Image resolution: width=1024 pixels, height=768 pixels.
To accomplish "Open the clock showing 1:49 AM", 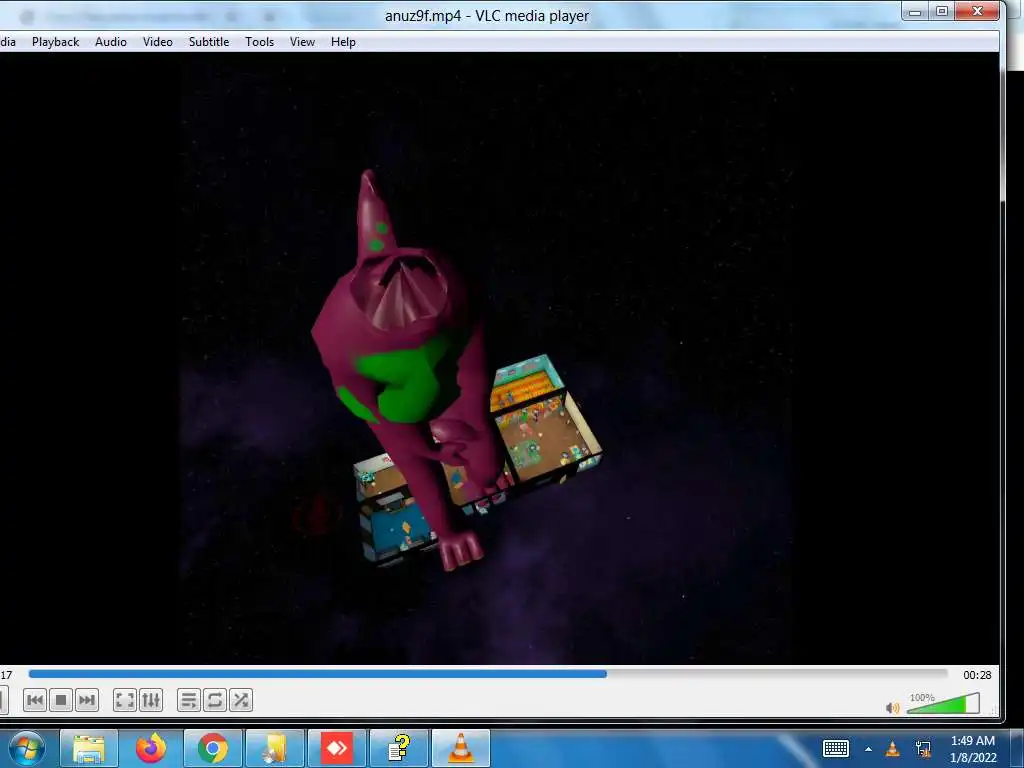I will click(x=973, y=749).
